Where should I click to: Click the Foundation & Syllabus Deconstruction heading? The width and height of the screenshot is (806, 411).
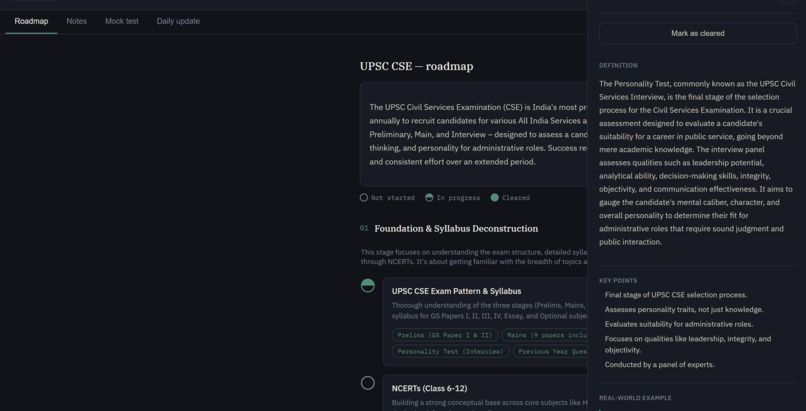456,229
